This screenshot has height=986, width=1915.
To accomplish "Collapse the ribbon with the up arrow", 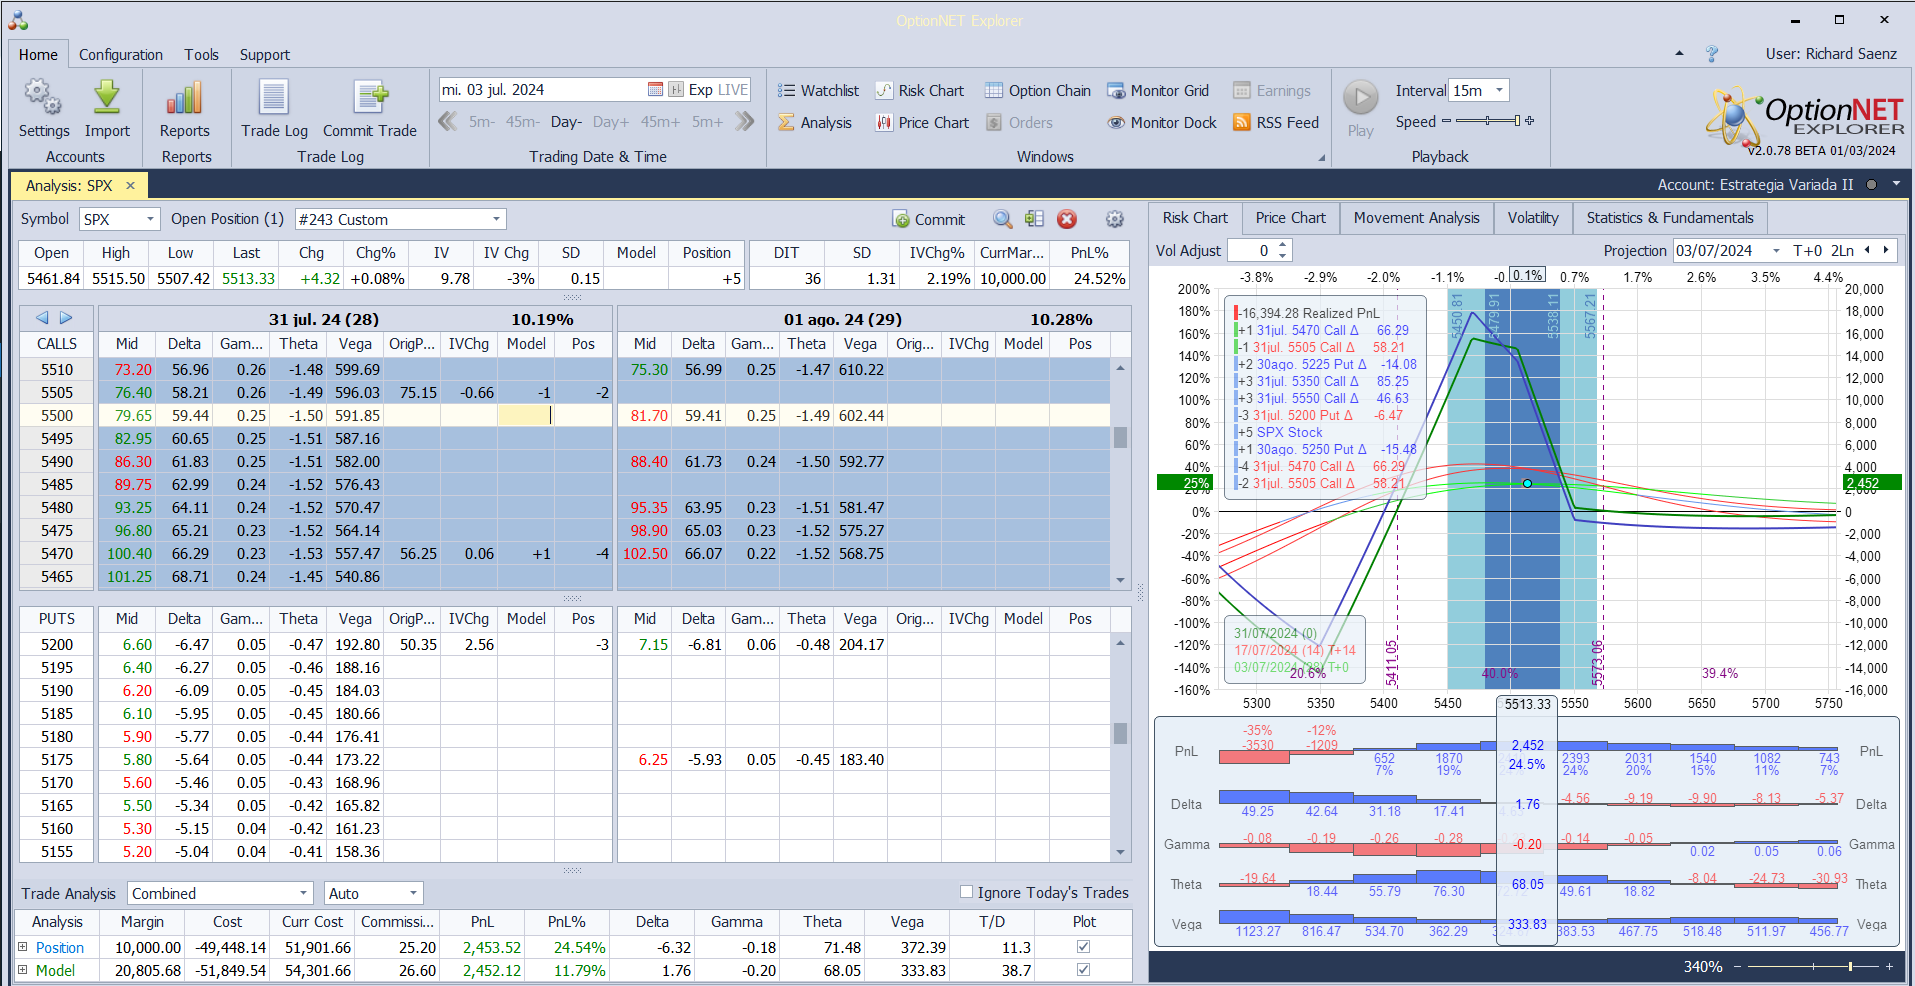I will coord(1679,54).
